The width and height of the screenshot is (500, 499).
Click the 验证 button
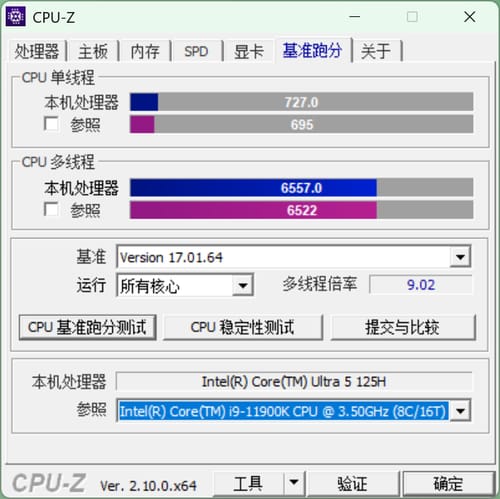[x=353, y=483]
